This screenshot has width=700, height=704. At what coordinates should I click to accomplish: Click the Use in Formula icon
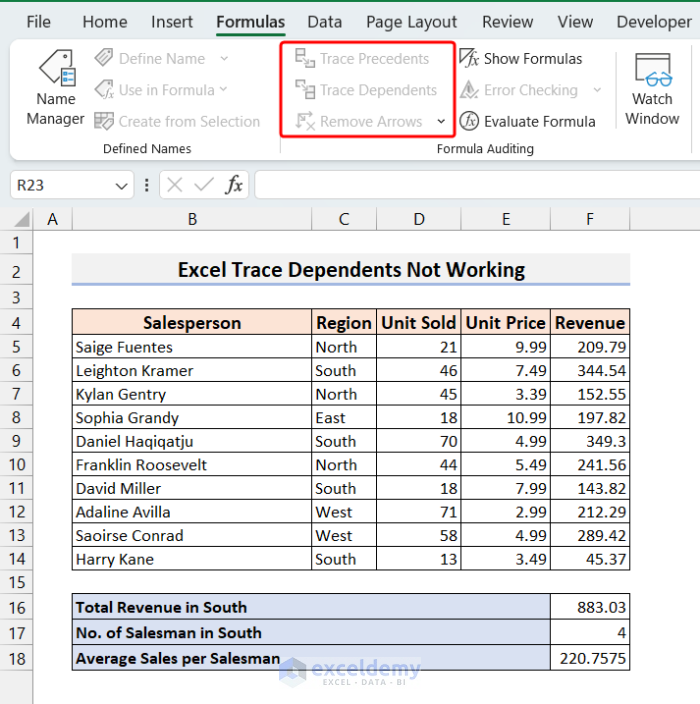coord(104,90)
